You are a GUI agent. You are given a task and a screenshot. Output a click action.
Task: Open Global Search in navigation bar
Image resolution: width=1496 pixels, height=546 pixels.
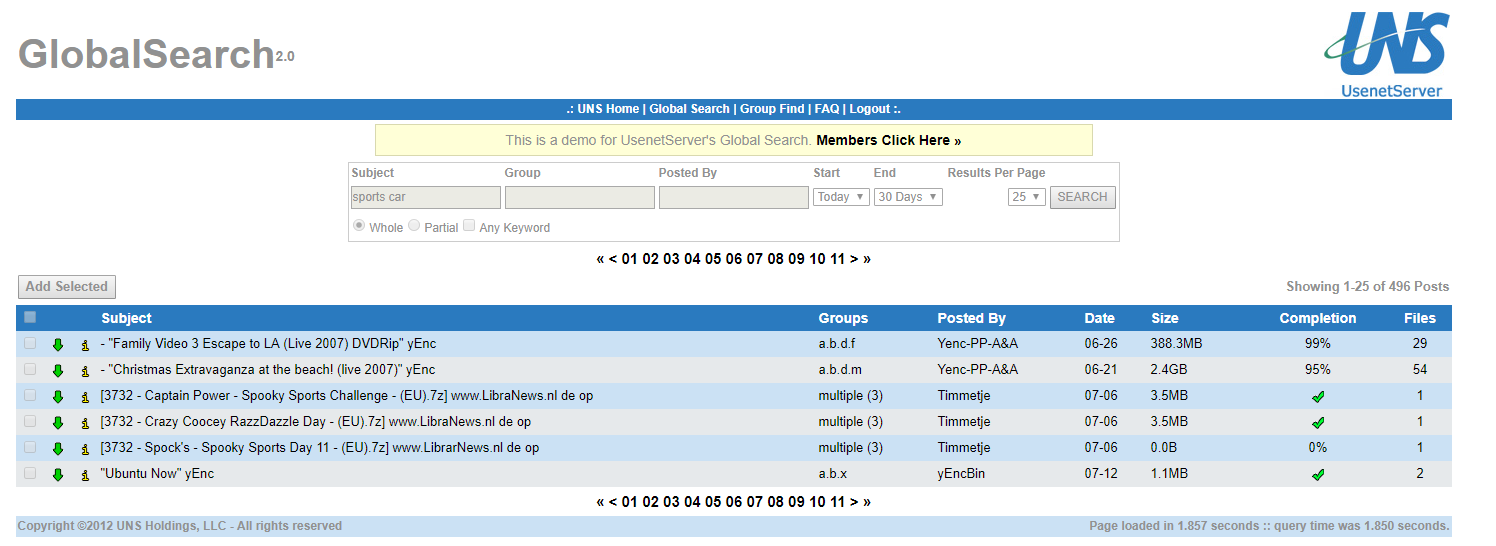690,109
